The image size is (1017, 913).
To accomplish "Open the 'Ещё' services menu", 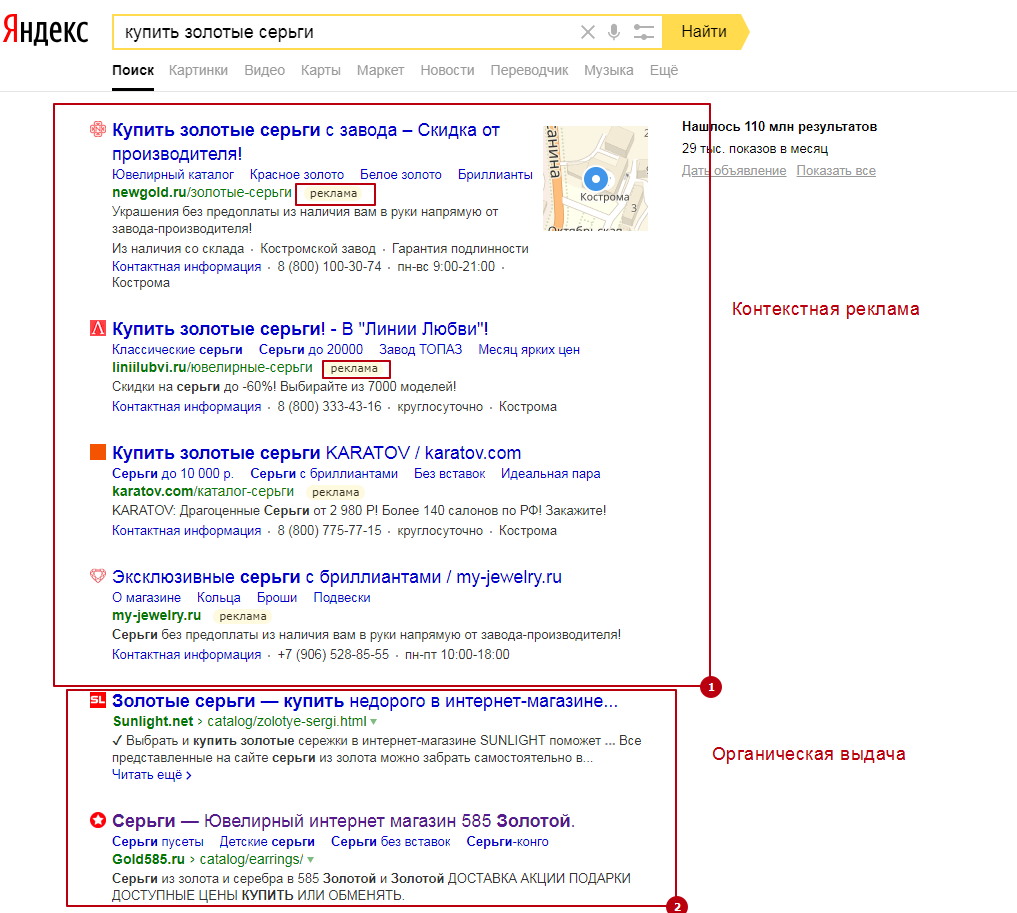I will click(x=664, y=70).
